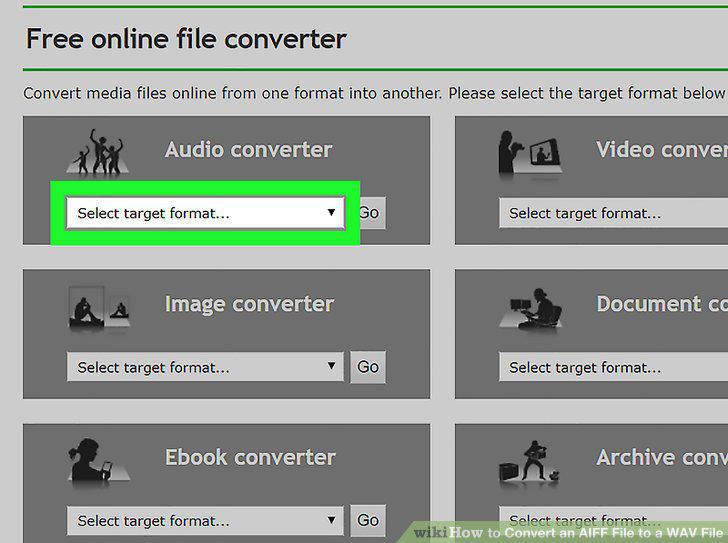Click the Video converter heading
Image resolution: width=728 pixels, height=543 pixels.
pos(662,149)
